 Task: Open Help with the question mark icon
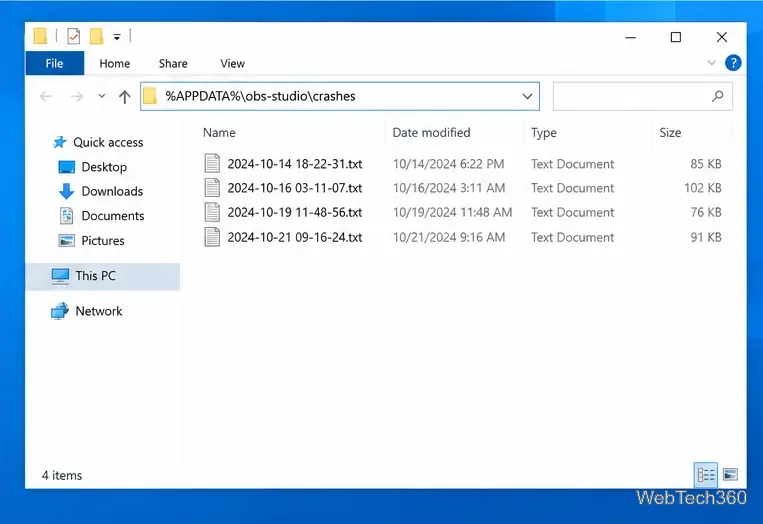pos(733,63)
